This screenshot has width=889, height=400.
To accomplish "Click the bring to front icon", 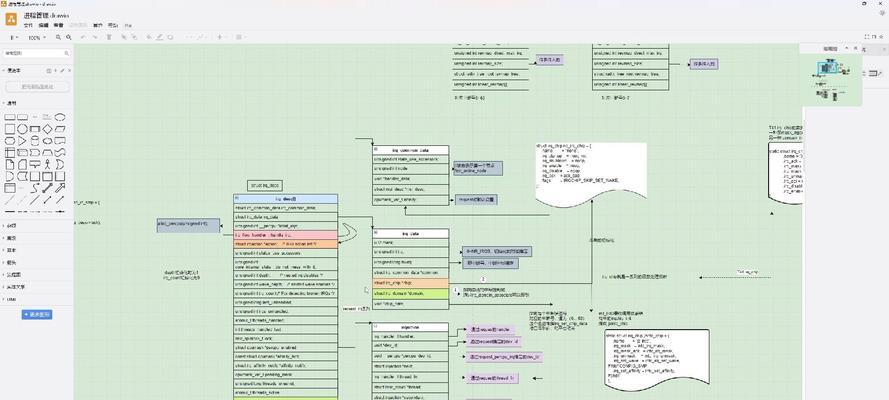I will (124, 37).
